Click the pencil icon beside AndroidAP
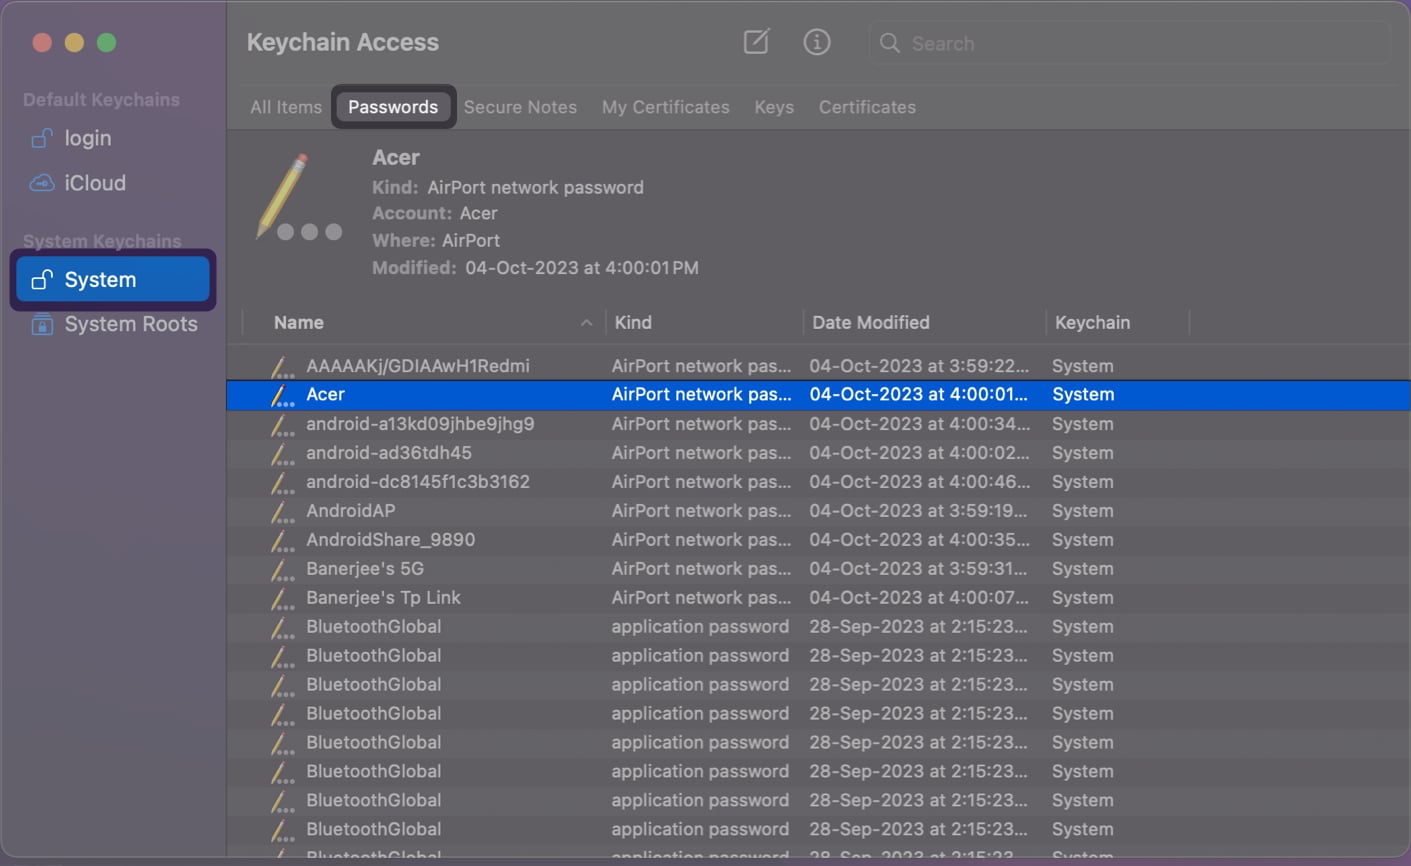Image resolution: width=1411 pixels, height=866 pixels. tap(282, 511)
